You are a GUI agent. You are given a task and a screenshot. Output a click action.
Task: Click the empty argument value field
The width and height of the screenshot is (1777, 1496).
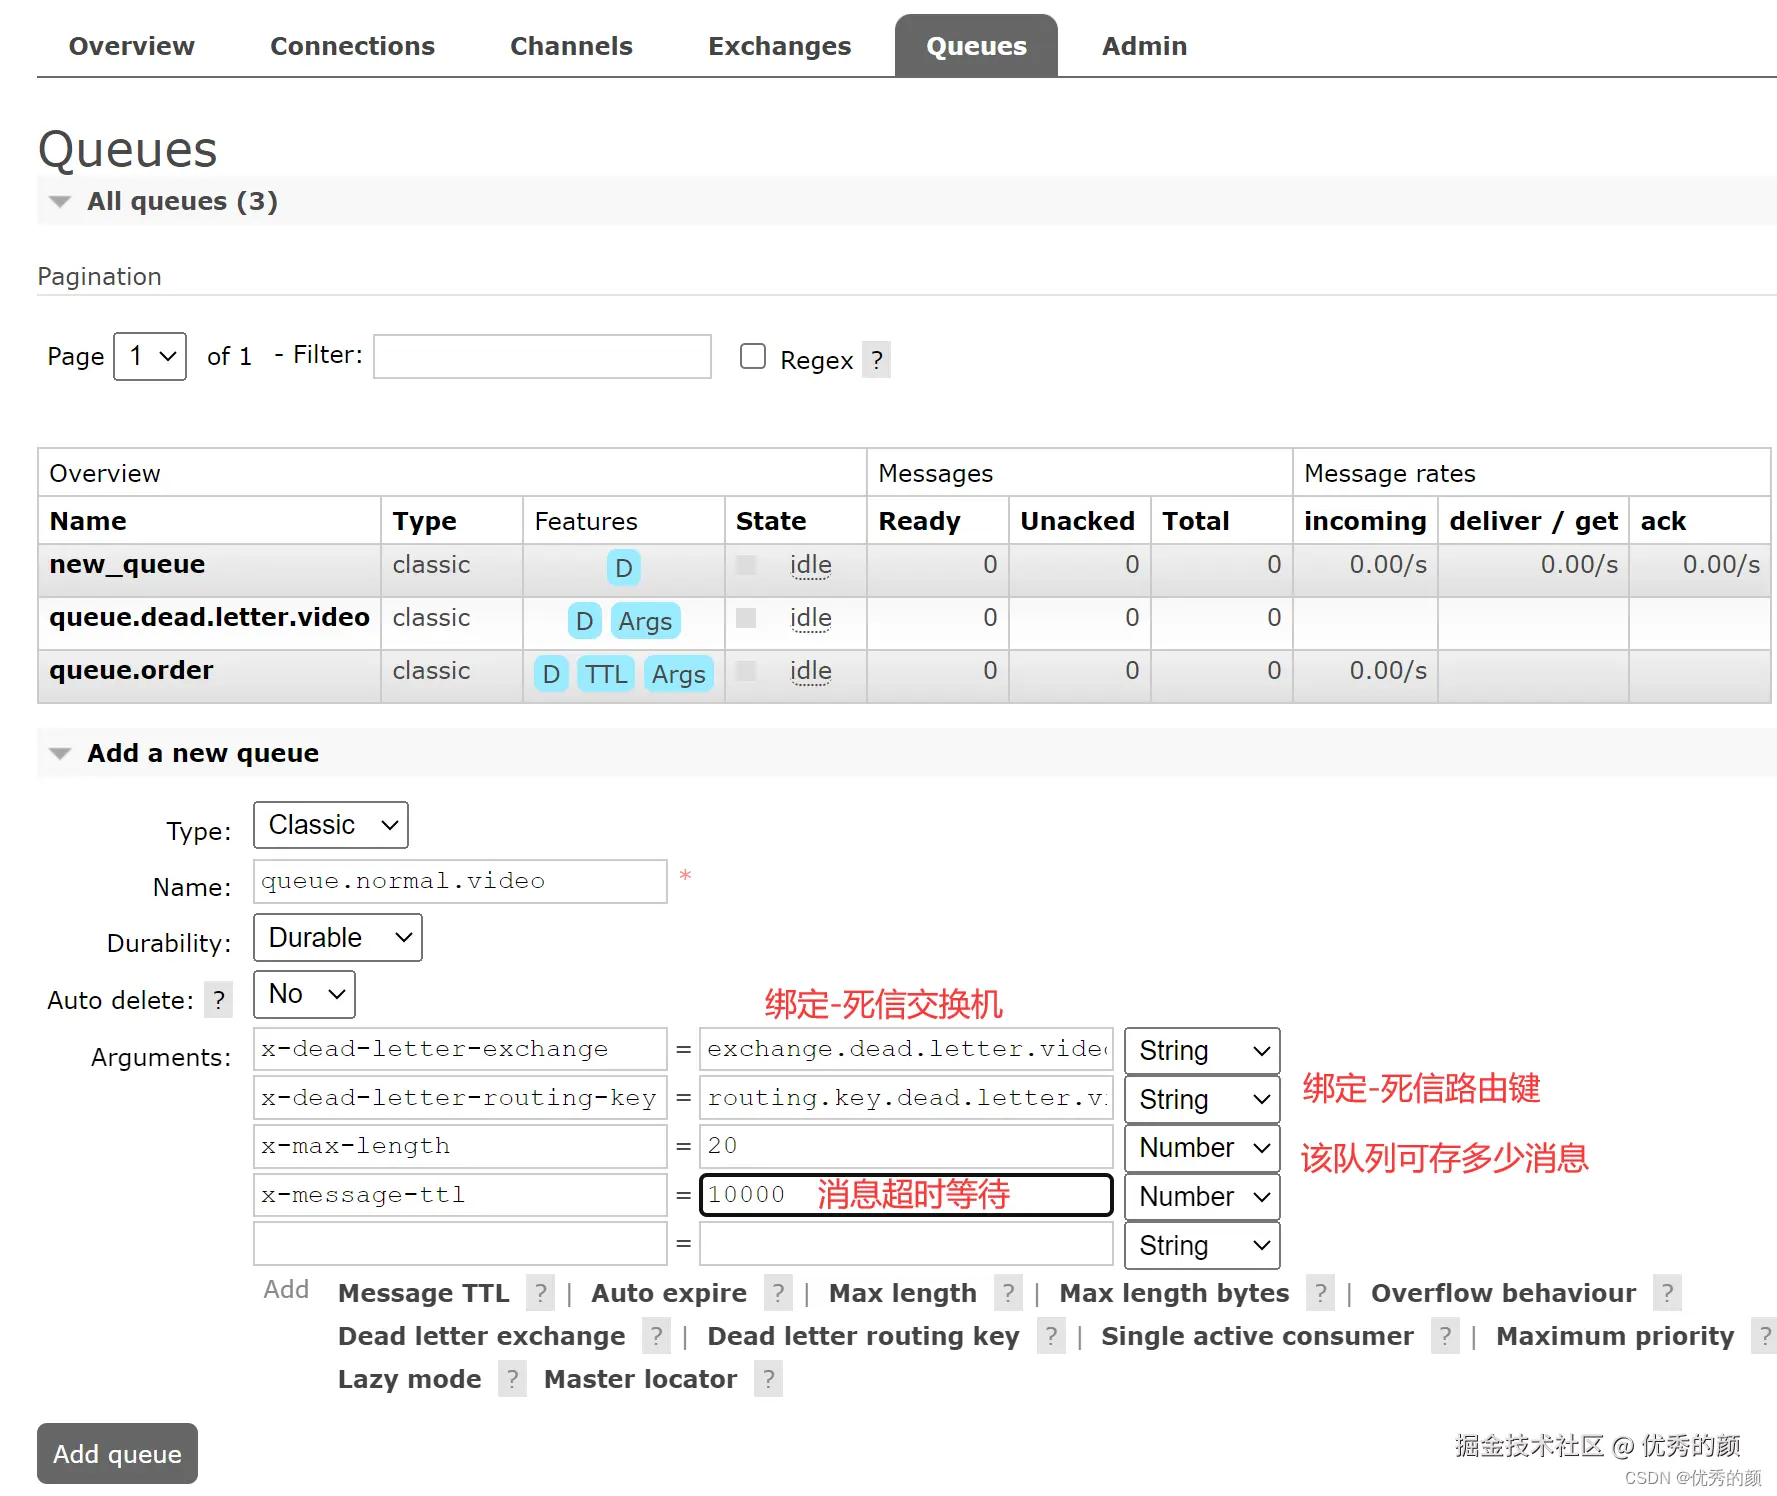click(906, 1244)
